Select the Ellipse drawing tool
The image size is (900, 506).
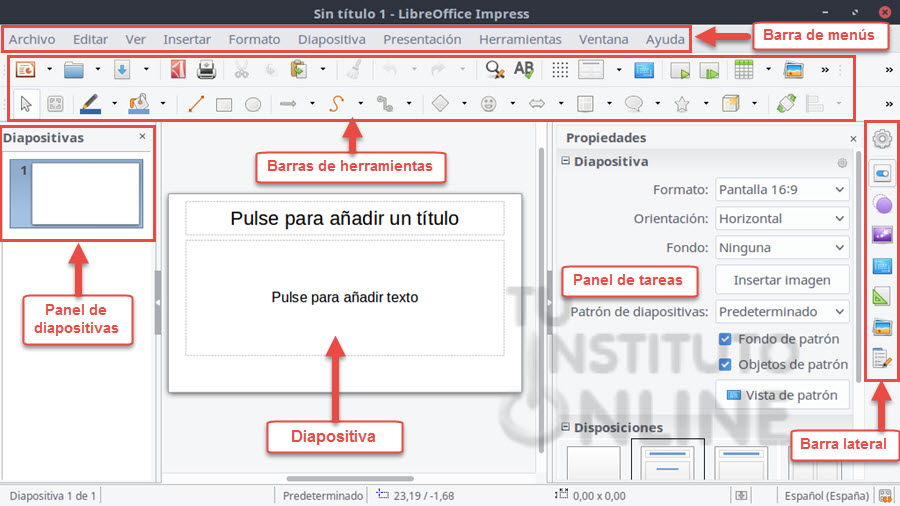pos(254,103)
